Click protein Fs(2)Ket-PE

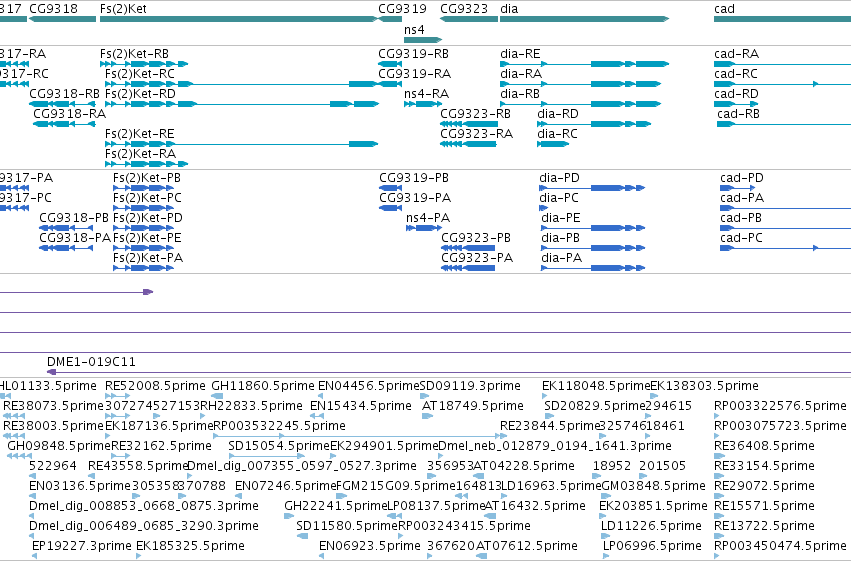click(x=147, y=238)
